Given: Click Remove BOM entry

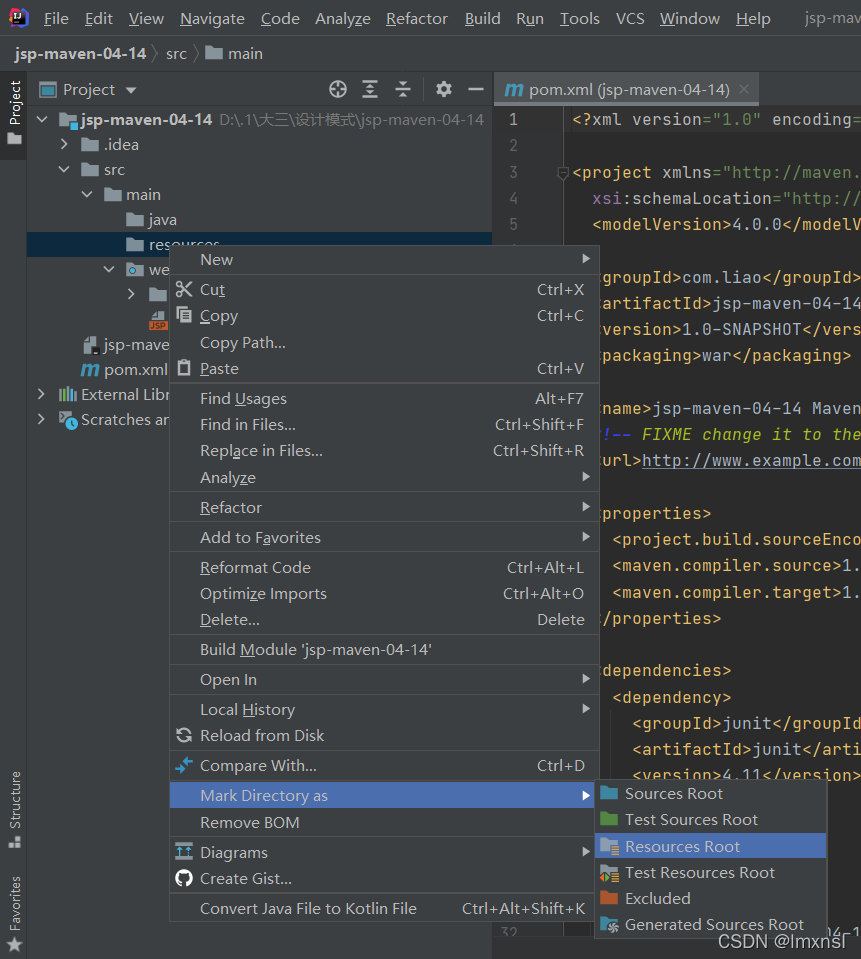Looking at the screenshot, I should pos(382,823).
